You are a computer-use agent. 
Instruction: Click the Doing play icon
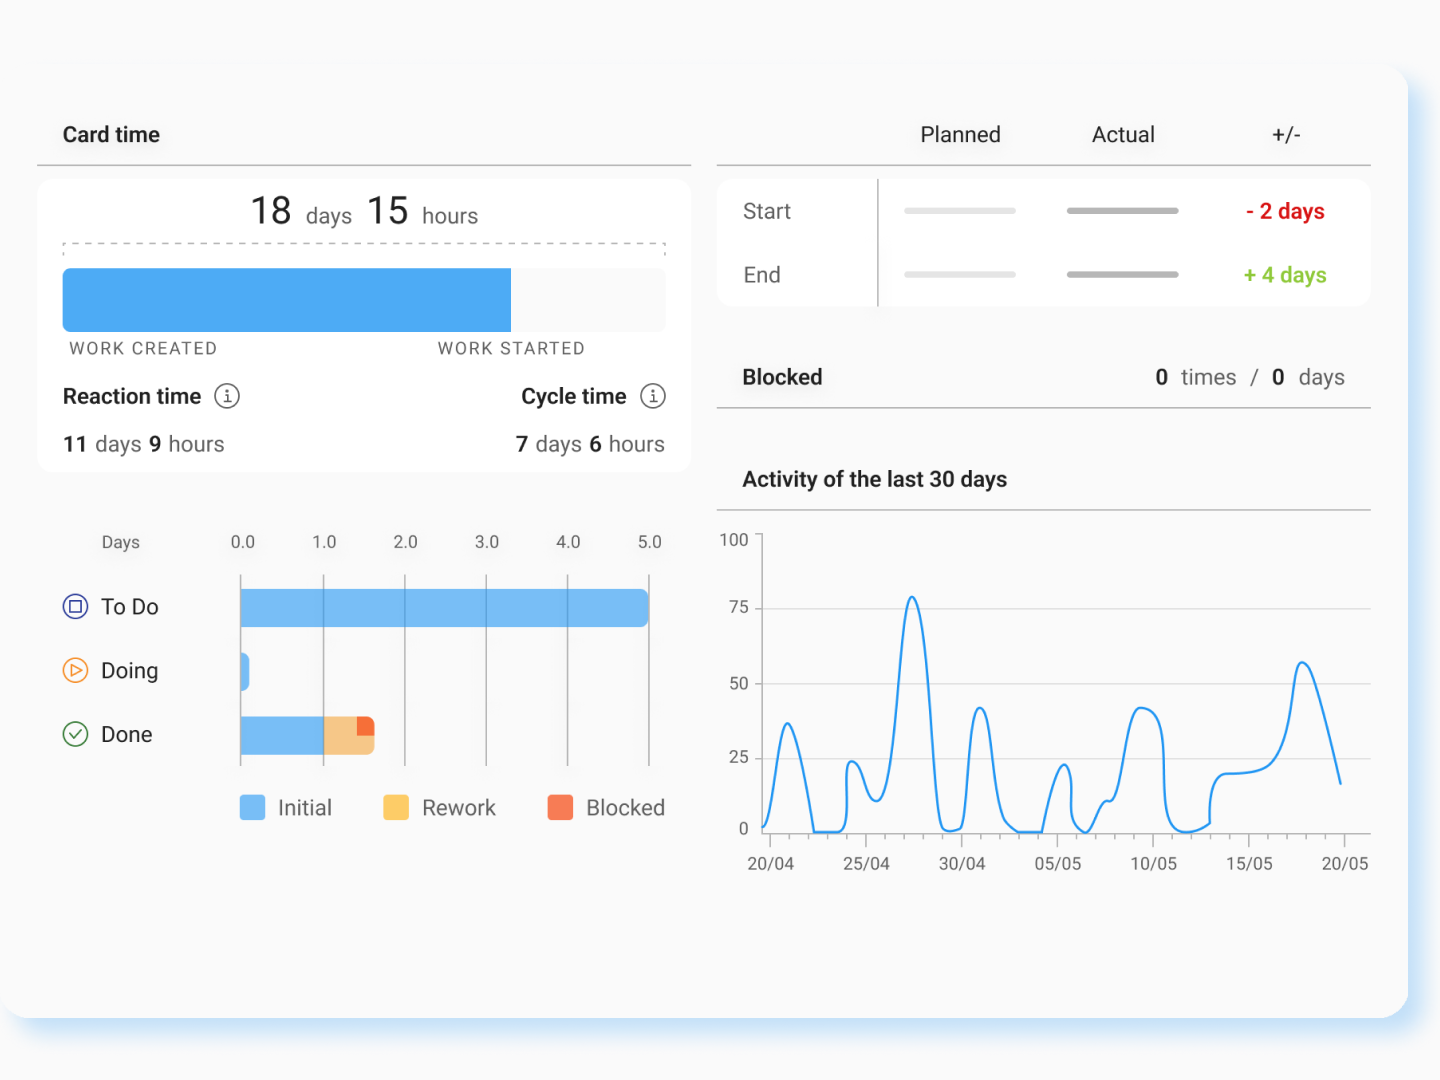pyautogui.click(x=76, y=671)
